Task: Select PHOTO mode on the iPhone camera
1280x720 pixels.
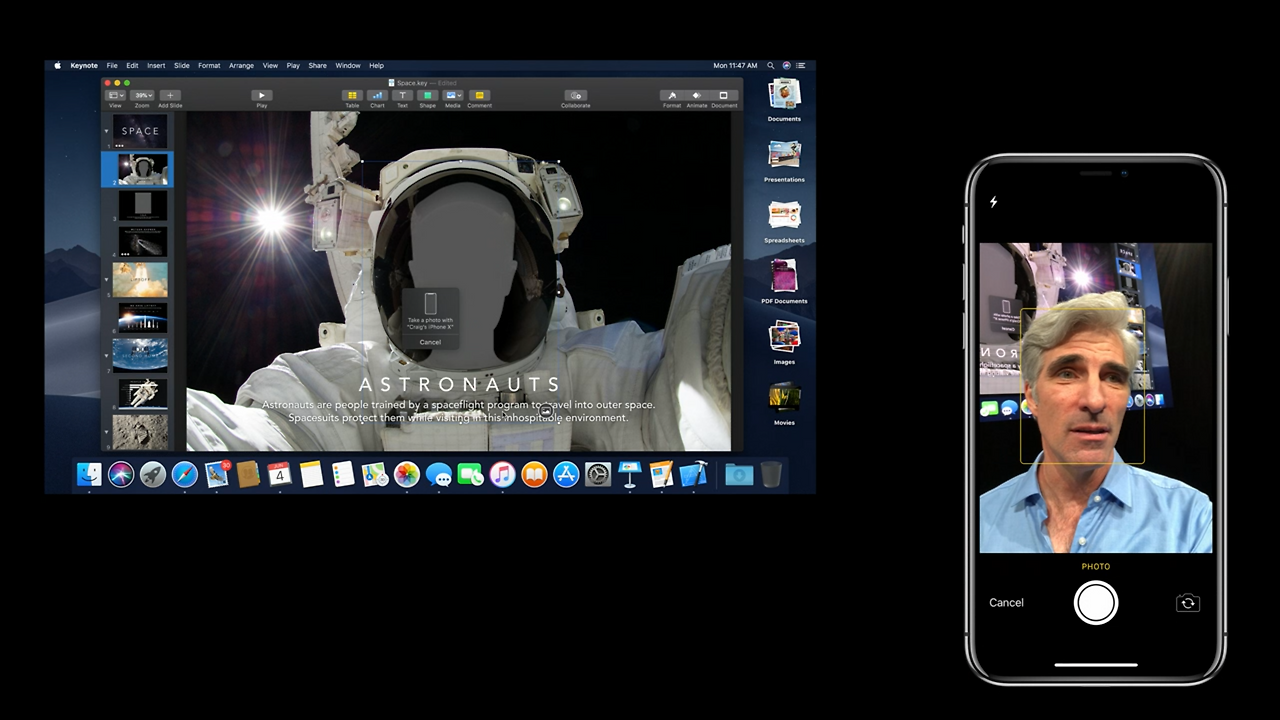Action: 1096,567
